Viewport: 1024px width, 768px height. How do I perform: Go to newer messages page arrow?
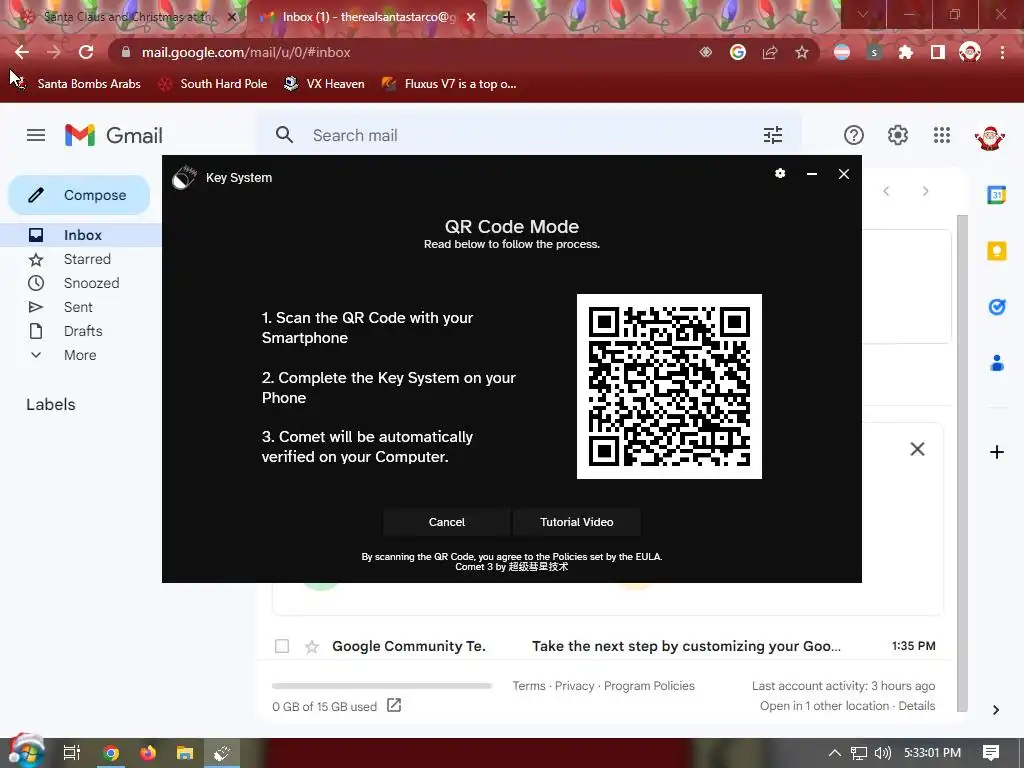(x=886, y=191)
